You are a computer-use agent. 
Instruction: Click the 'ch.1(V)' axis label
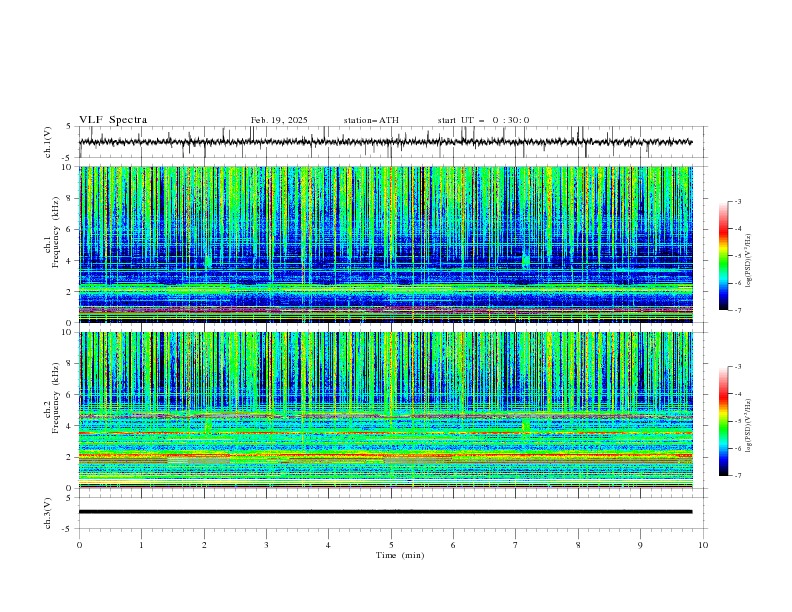tap(48, 142)
